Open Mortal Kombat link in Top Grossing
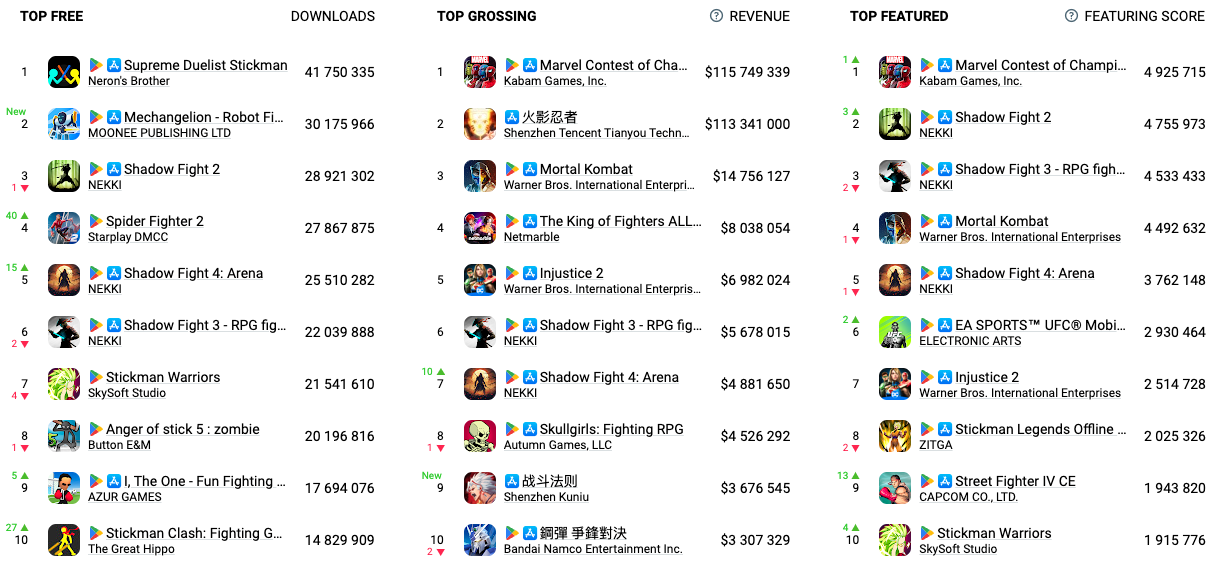 coord(586,169)
